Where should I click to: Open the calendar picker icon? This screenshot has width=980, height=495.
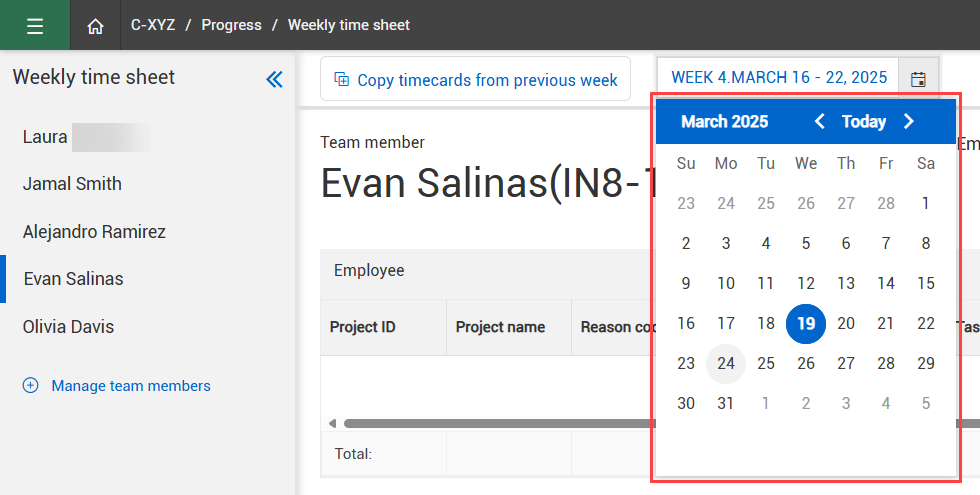[918, 78]
